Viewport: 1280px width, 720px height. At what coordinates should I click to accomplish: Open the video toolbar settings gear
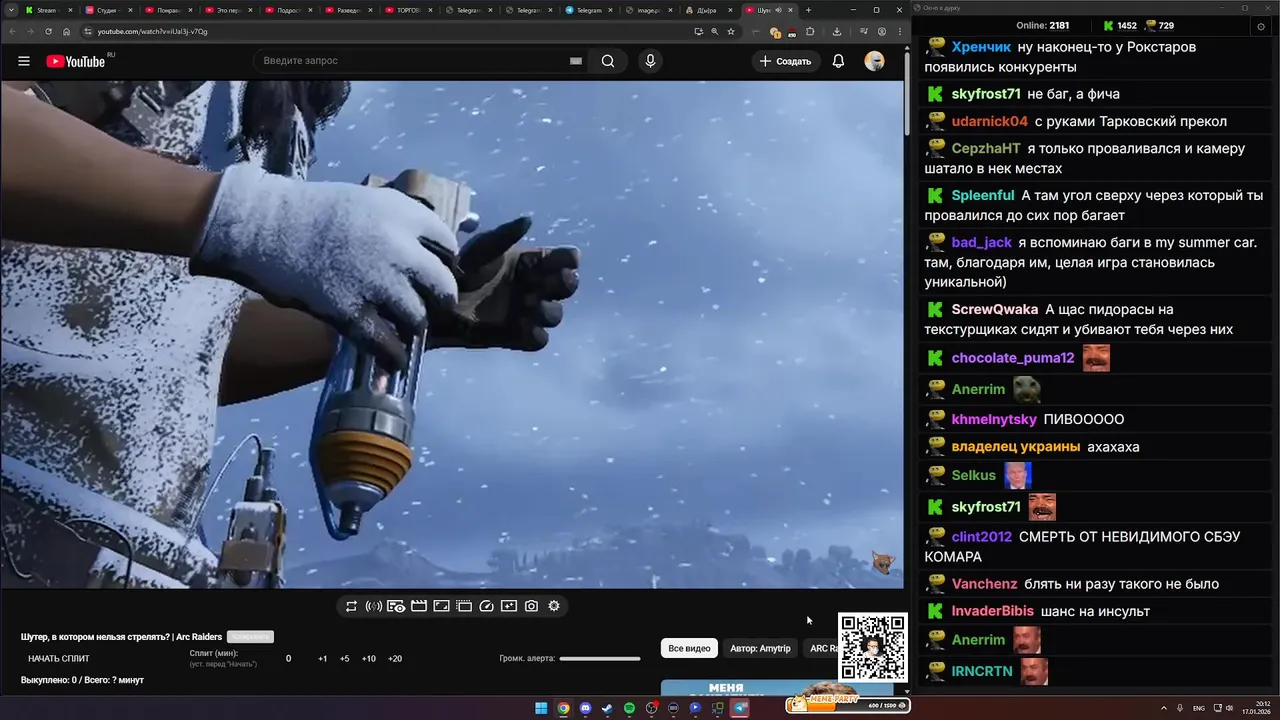pyautogui.click(x=554, y=606)
